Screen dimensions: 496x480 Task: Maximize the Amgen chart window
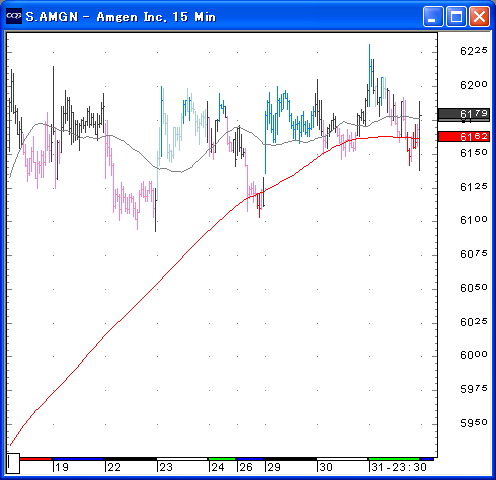[456, 16]
